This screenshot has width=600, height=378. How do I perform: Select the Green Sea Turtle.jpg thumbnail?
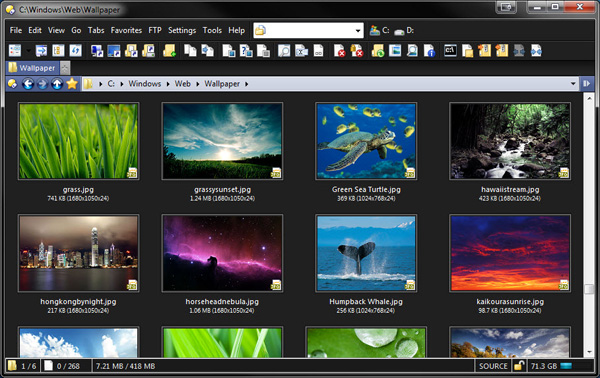(x=366, y=141)
